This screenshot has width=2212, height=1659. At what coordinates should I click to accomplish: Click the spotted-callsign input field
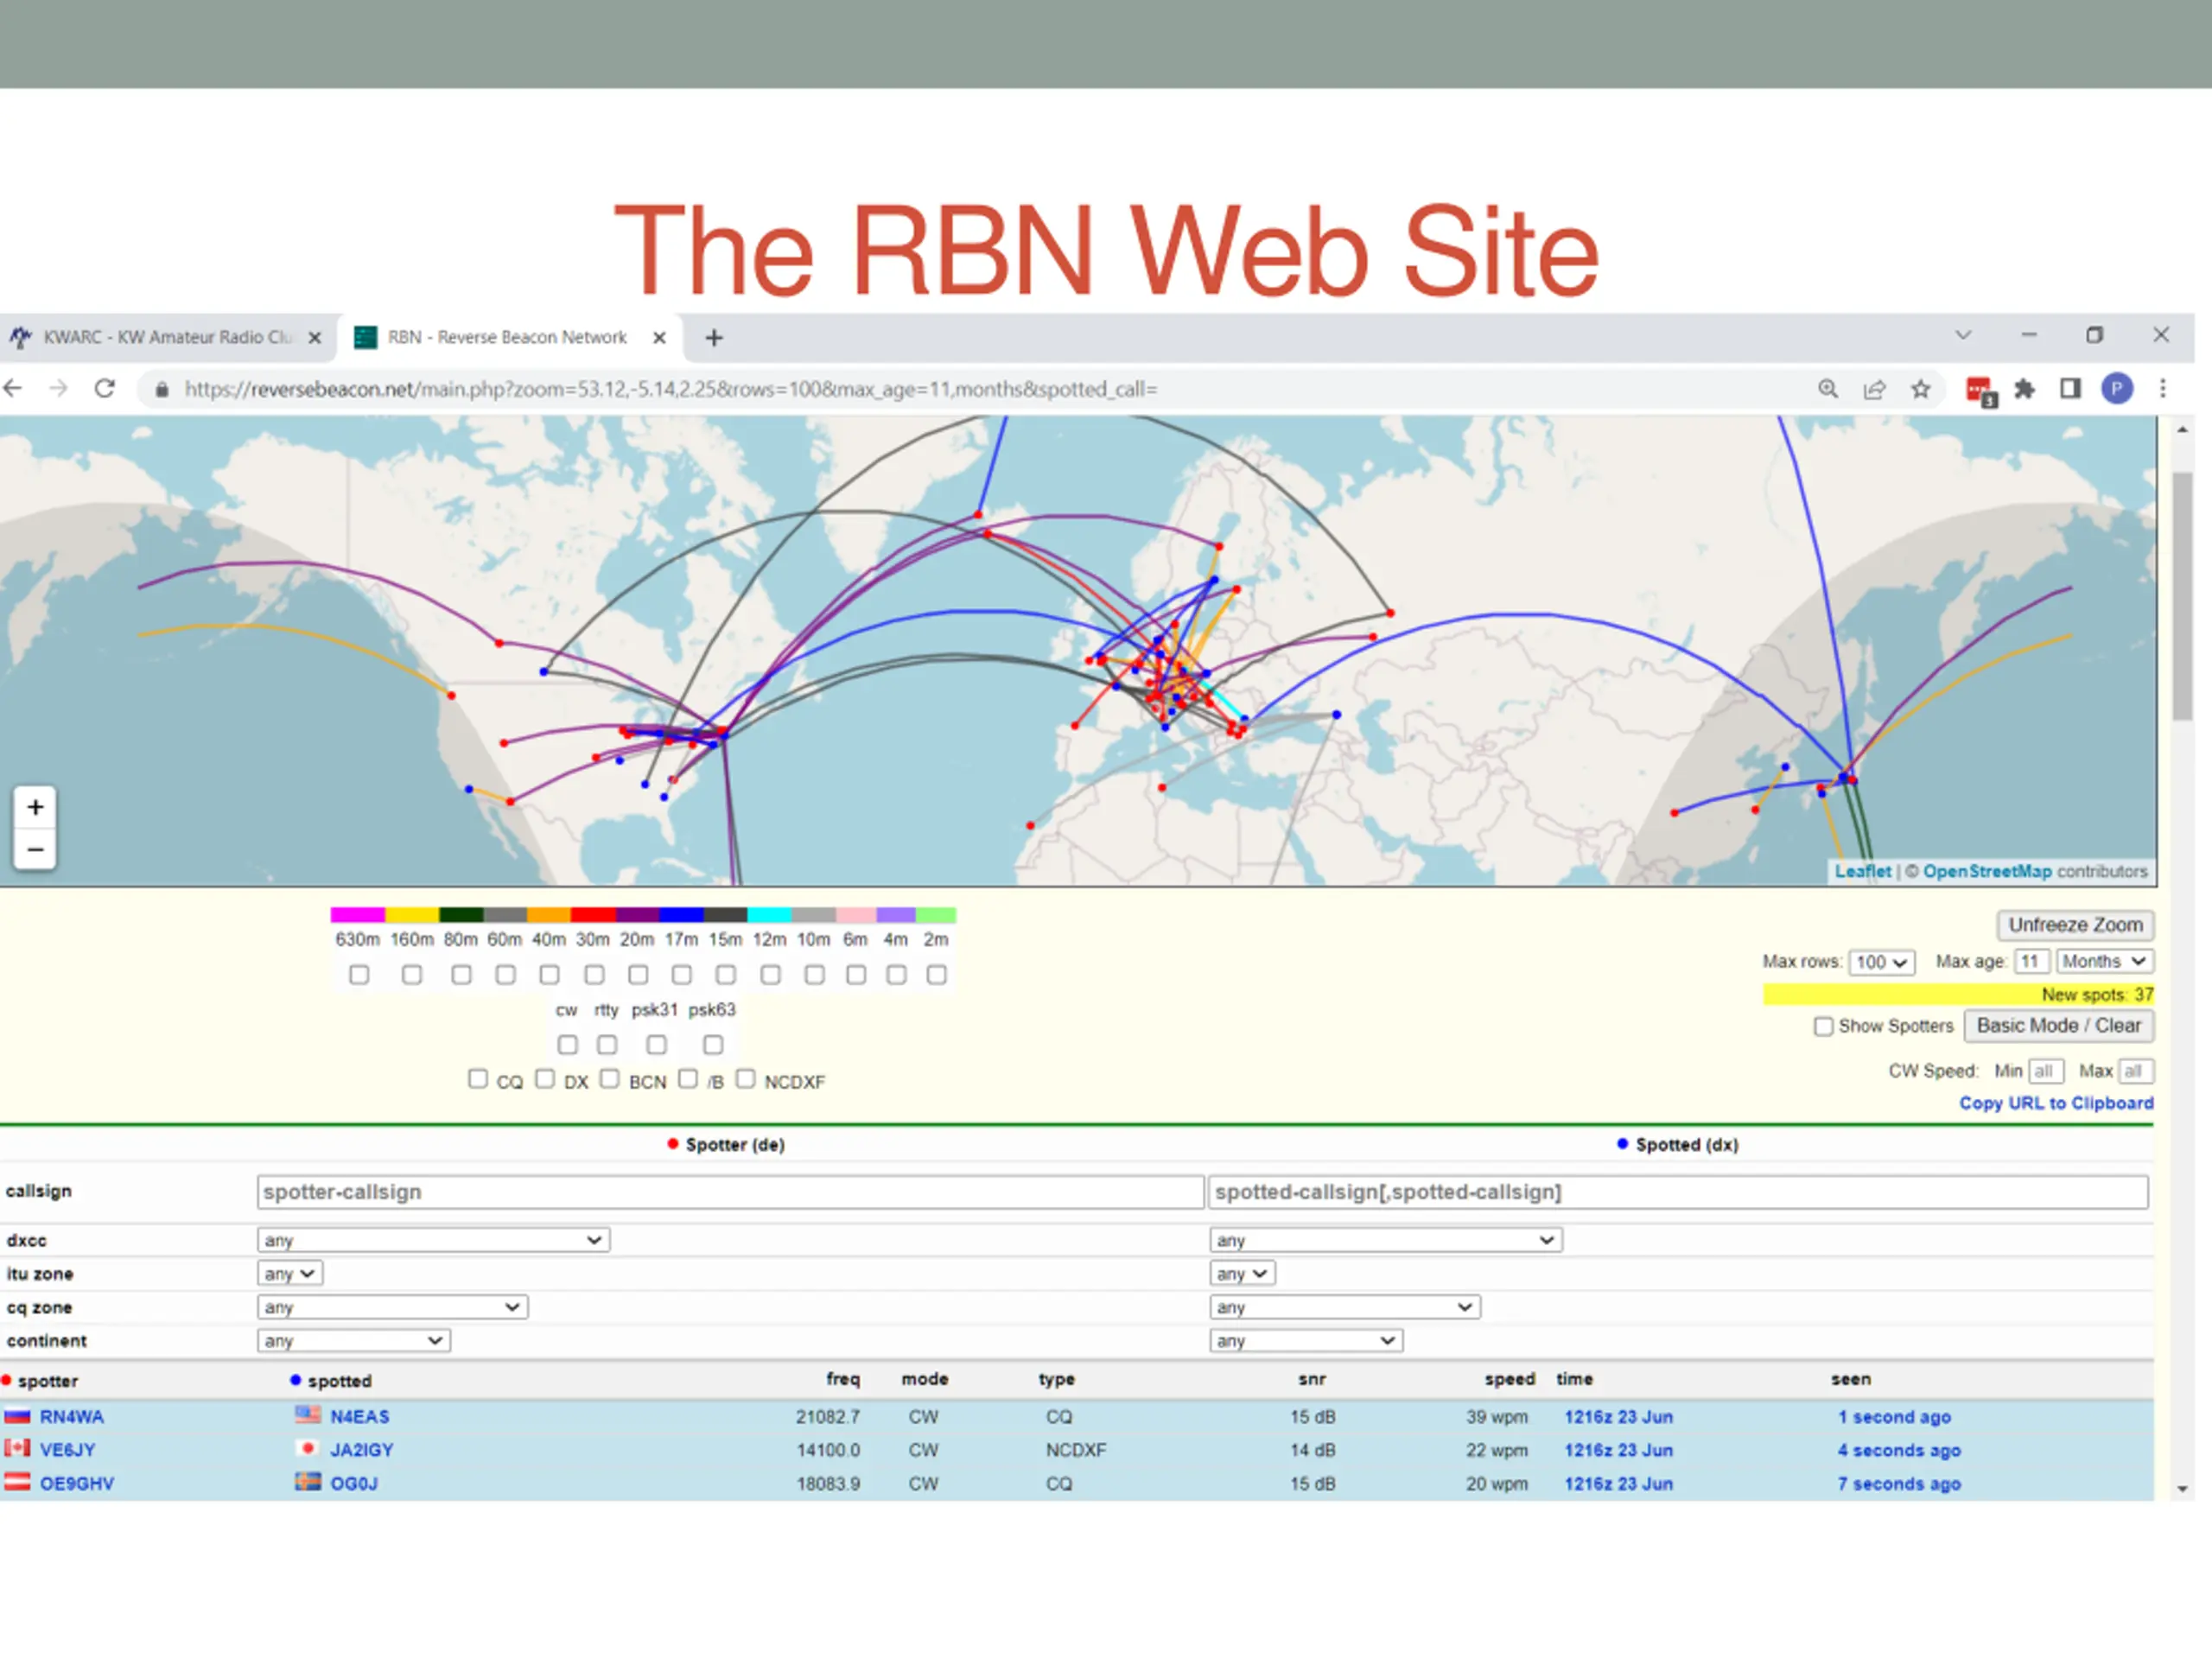tap(1678, 1192)
